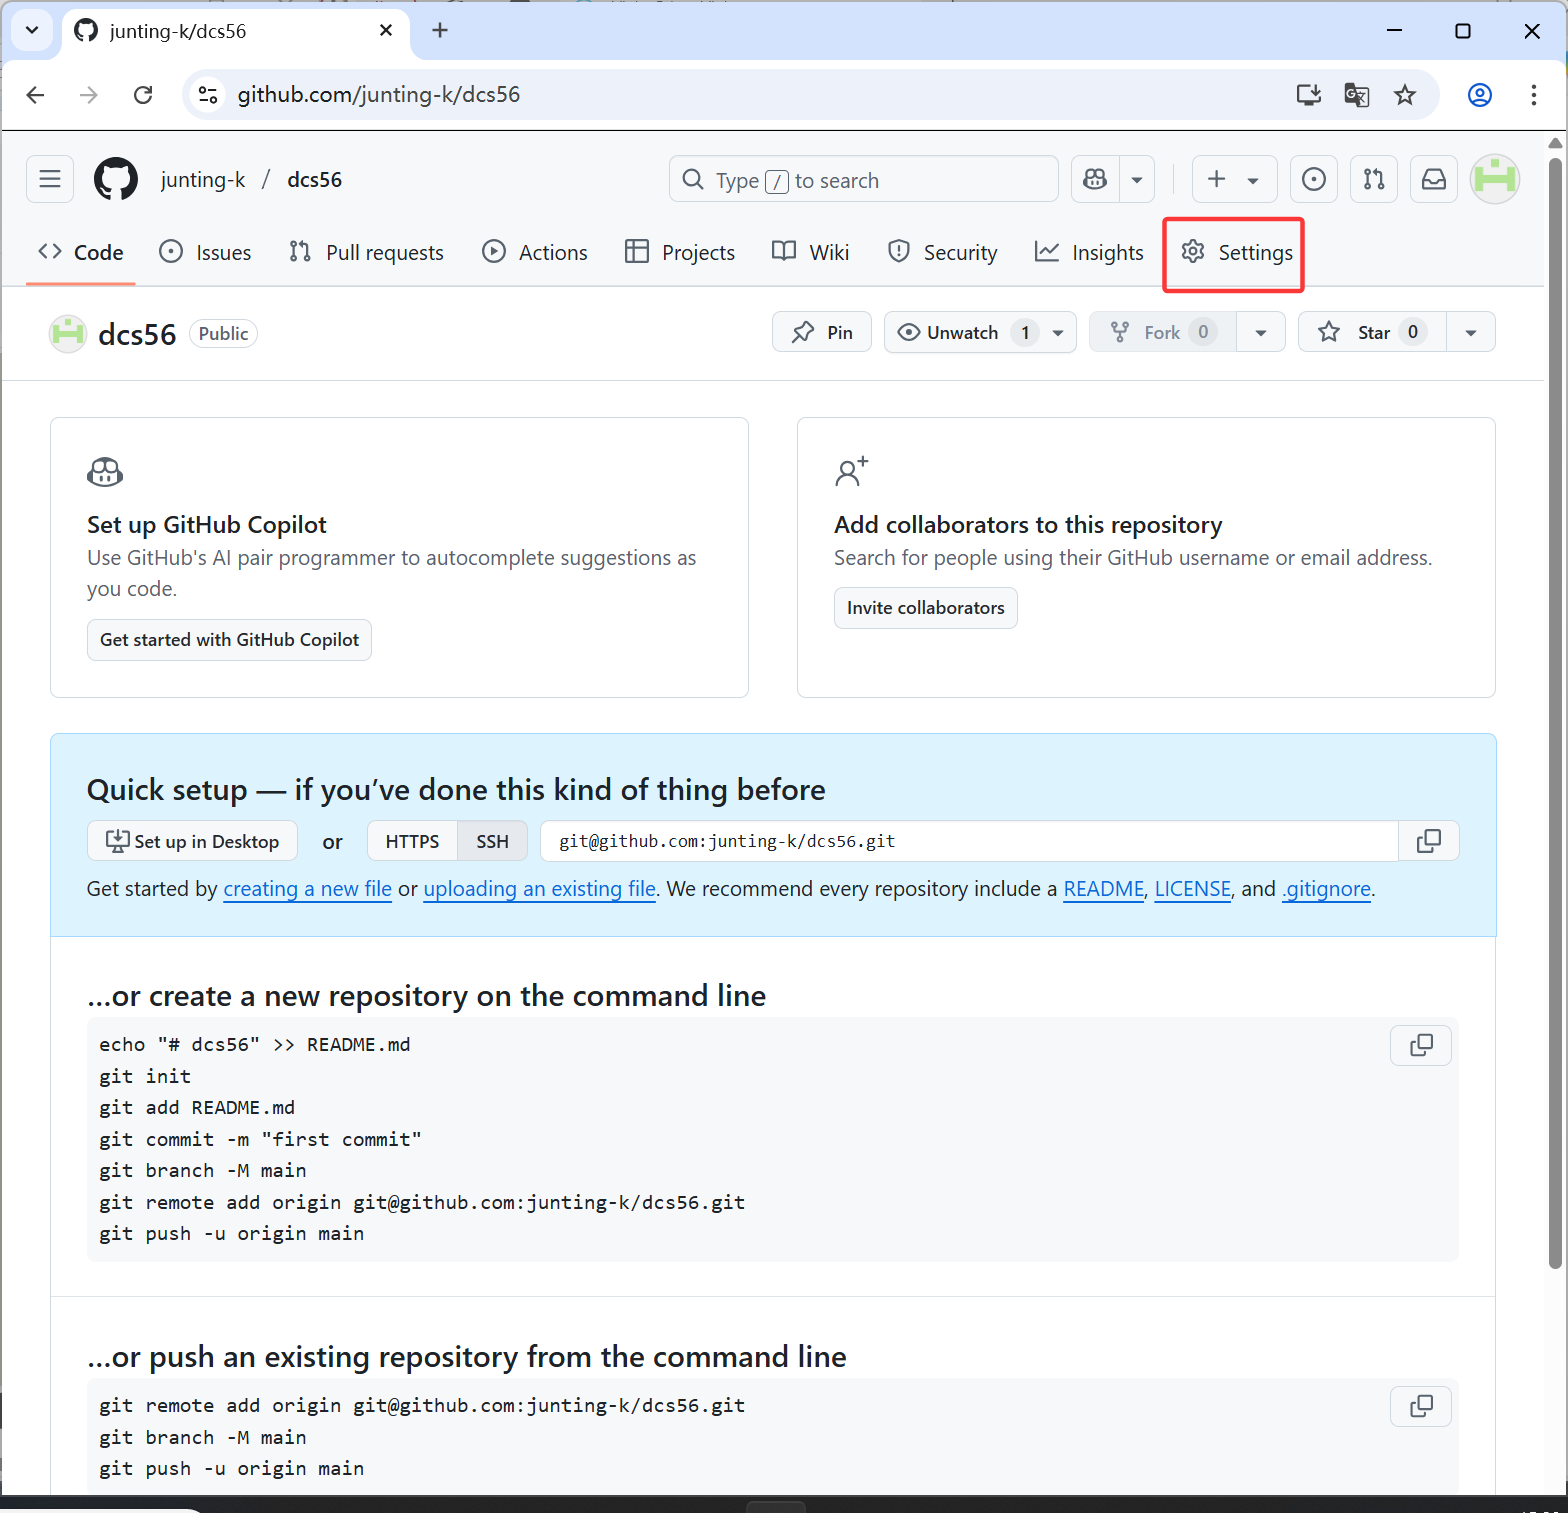Install the app via address bar icon
1568x1513 pixels.
(1308, 95)
